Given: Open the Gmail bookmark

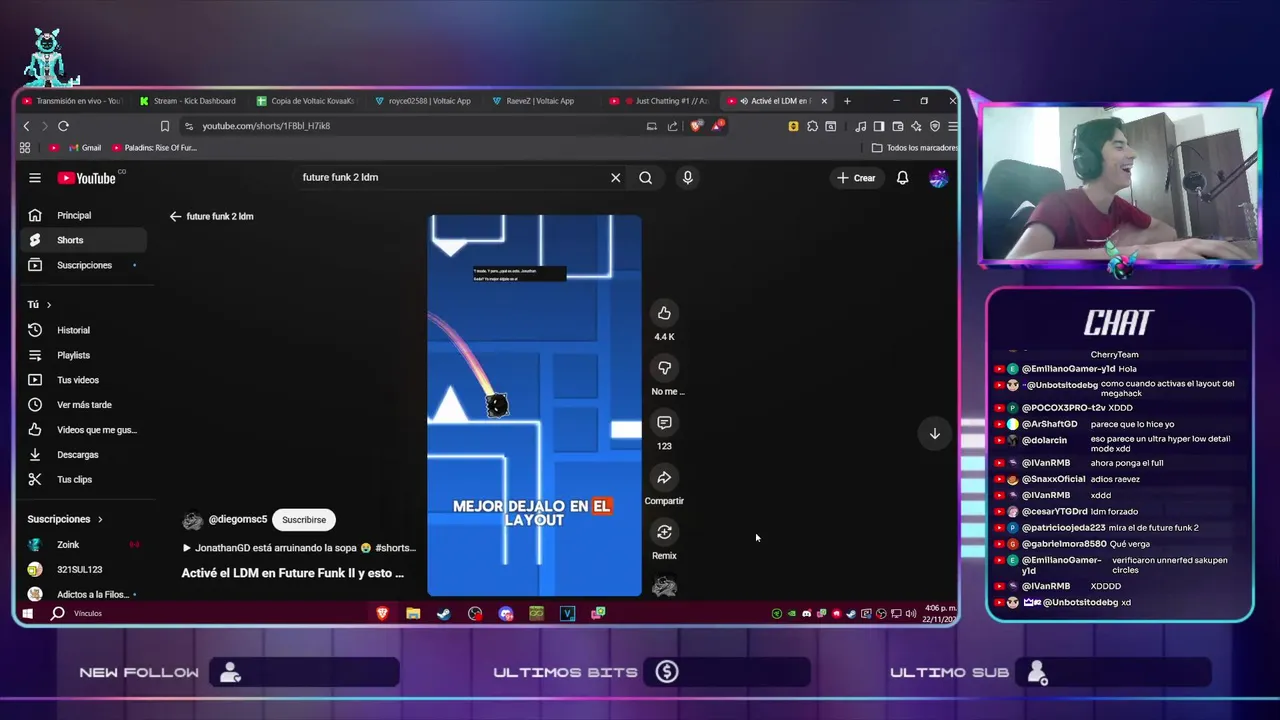Looking at the screenshot, I should (x=84, y=148).
